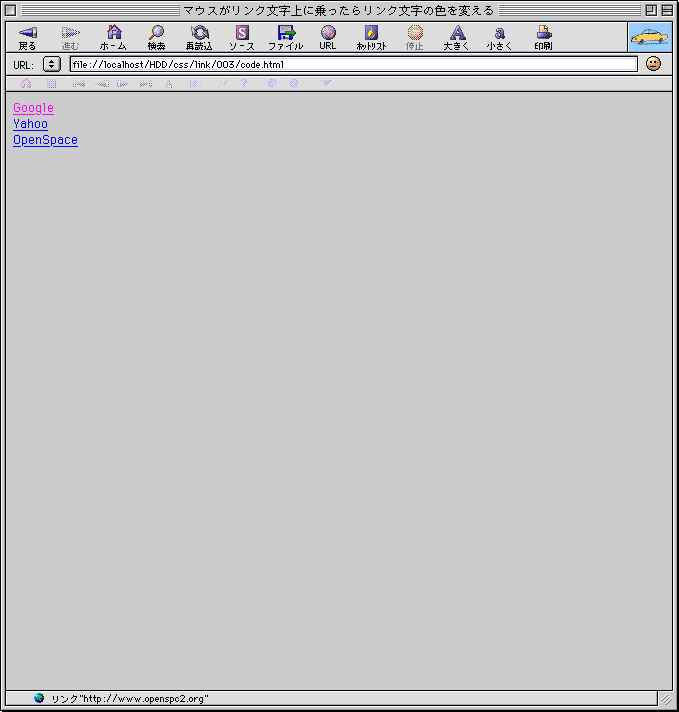Viewport: 679px width, 712px height.
Task: Open the Hotlist (ホットリスト) button
Action: pyautogui.click(x=371, y=38)
